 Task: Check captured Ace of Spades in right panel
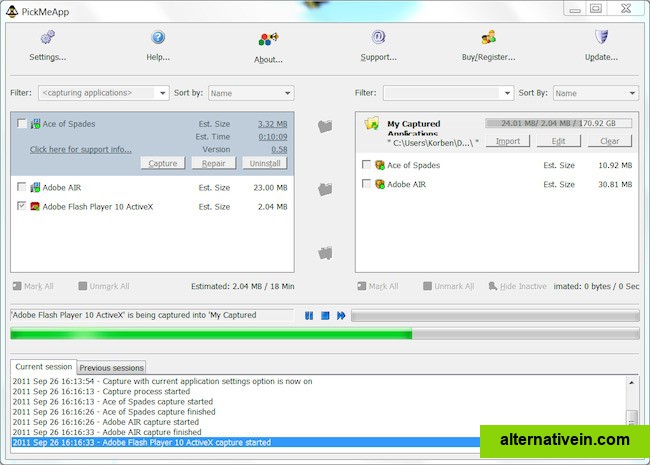click(x=366, y=165)
